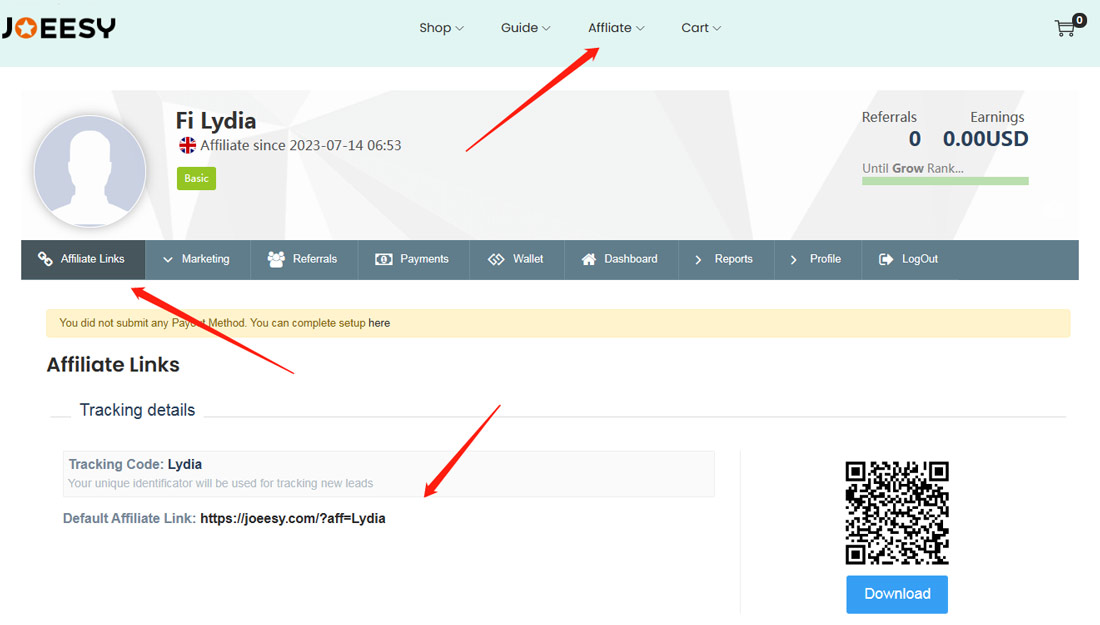
Task: Open the shopping cart icon
Action: click(x=1066, y=28)
